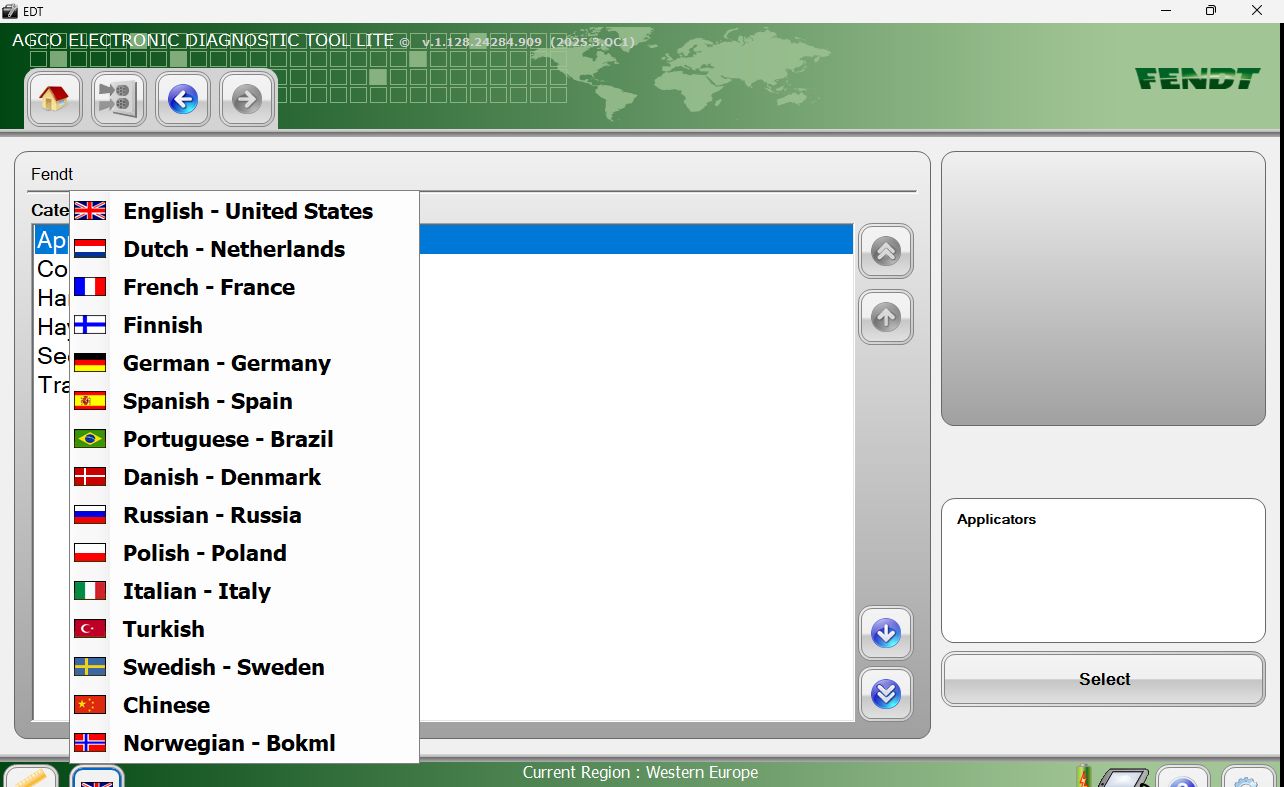Jump to top with double up arrow

point(885,251)
